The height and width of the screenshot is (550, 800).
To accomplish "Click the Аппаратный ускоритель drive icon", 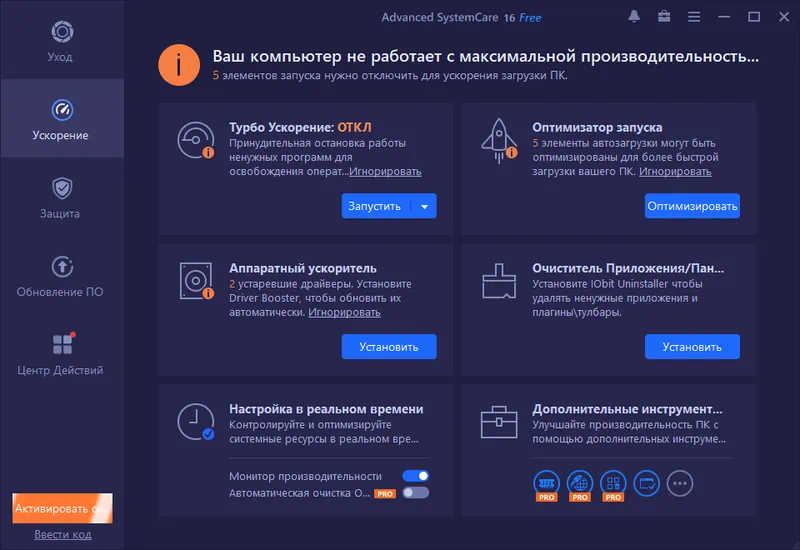I will click(196, 281).
